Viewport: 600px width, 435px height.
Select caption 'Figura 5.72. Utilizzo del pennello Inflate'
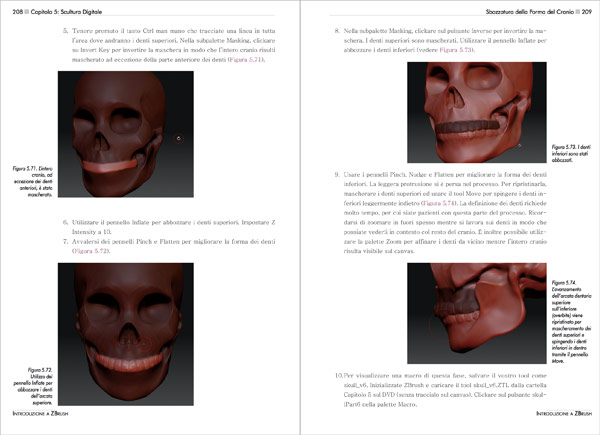(33, 386)
